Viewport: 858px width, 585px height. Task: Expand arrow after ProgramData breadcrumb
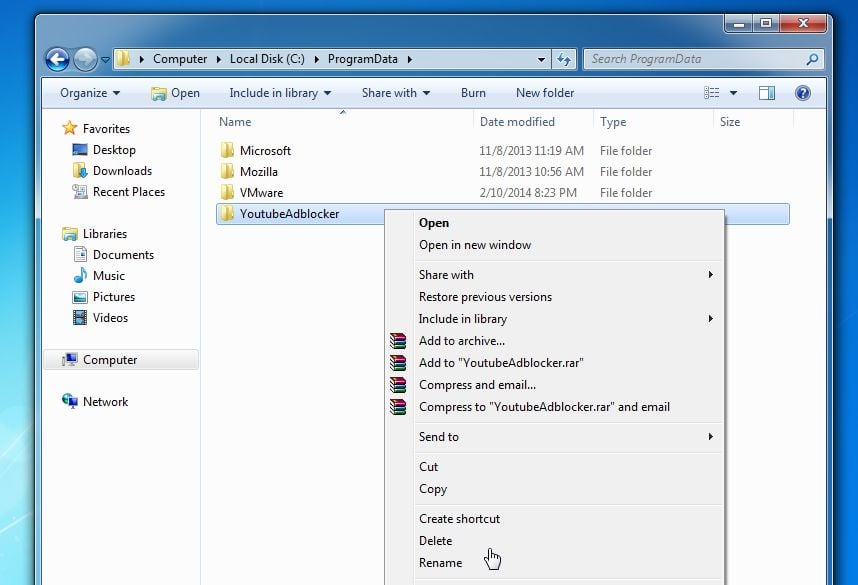(409, 59)
